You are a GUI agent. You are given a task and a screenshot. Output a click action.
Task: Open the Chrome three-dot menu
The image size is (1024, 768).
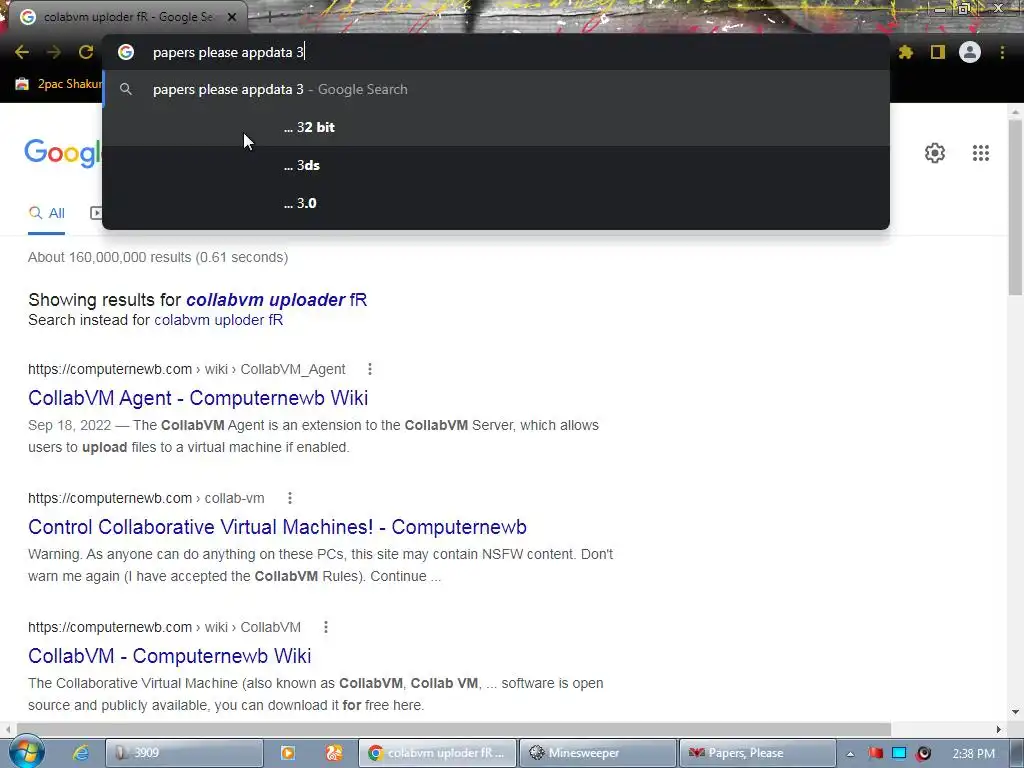click(1002, 52)
